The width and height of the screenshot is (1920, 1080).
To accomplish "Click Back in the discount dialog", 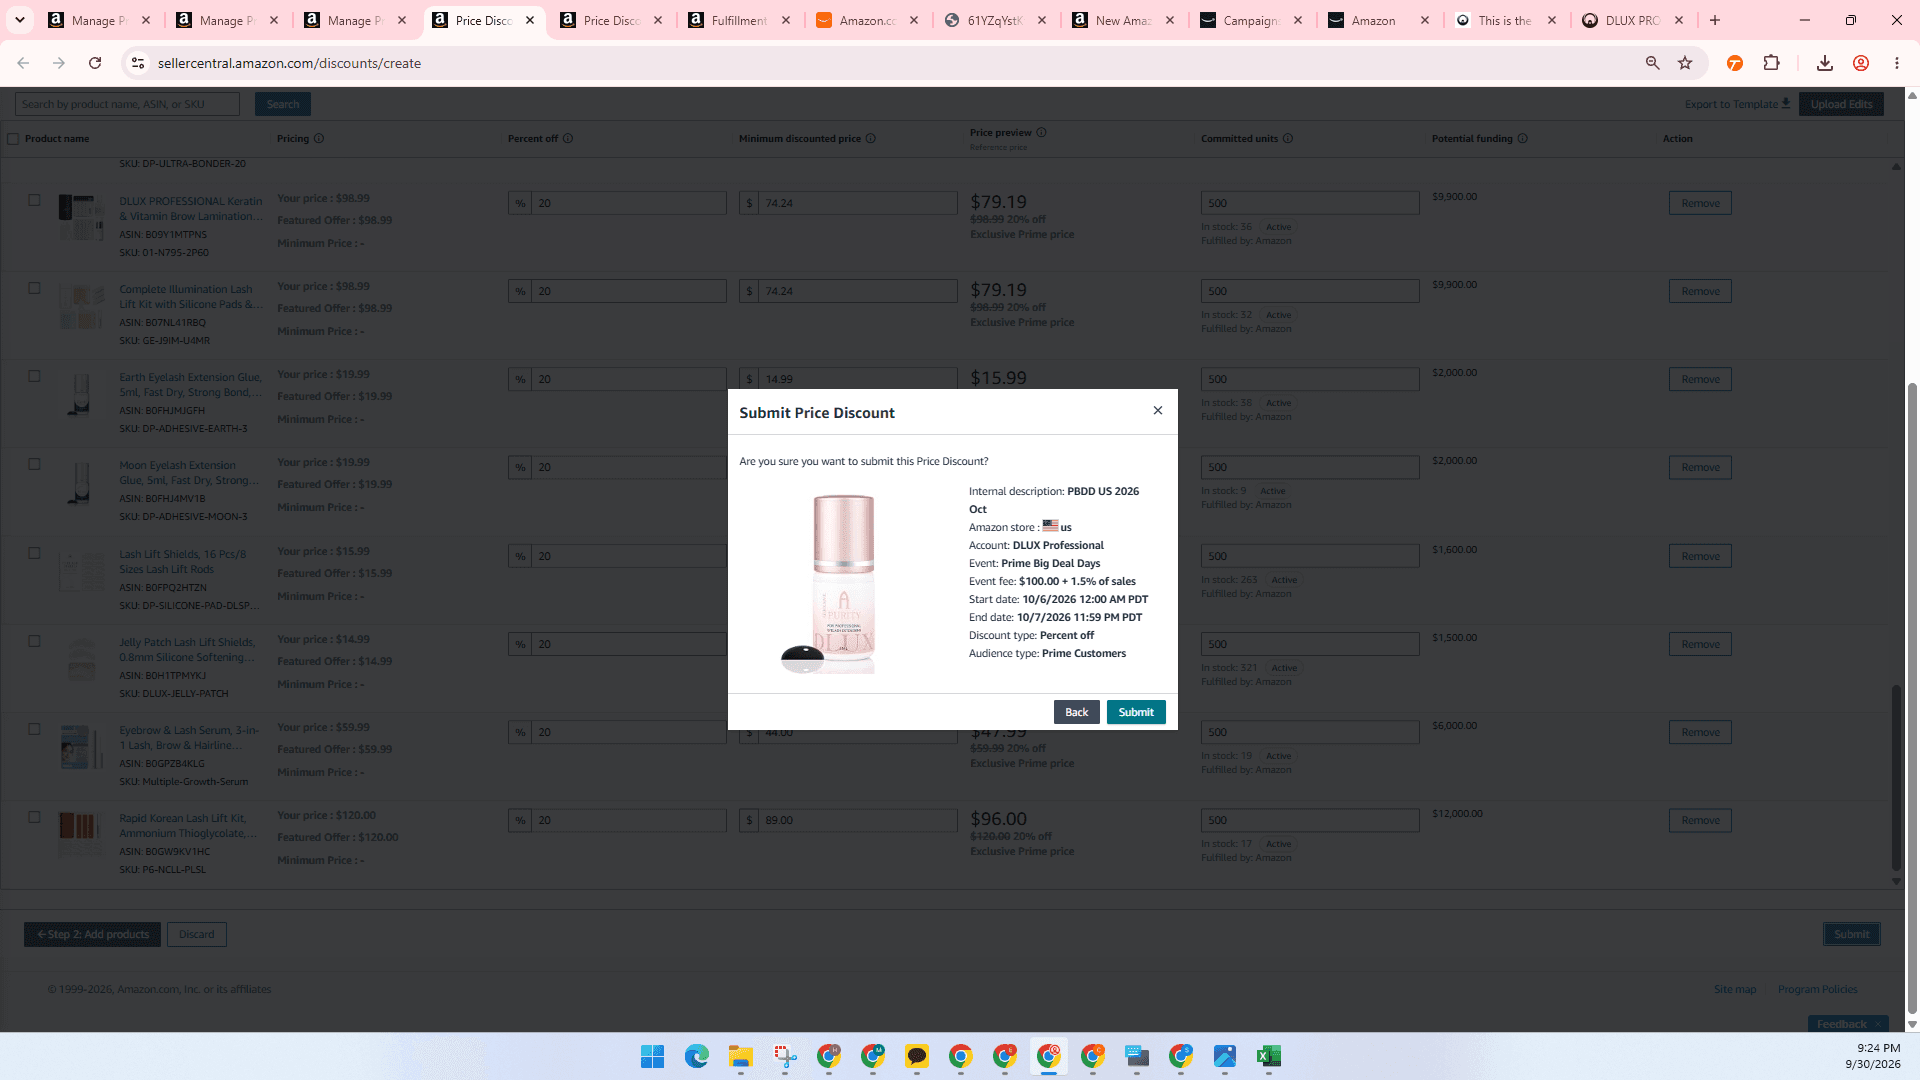I will (x=1076, y=712).
